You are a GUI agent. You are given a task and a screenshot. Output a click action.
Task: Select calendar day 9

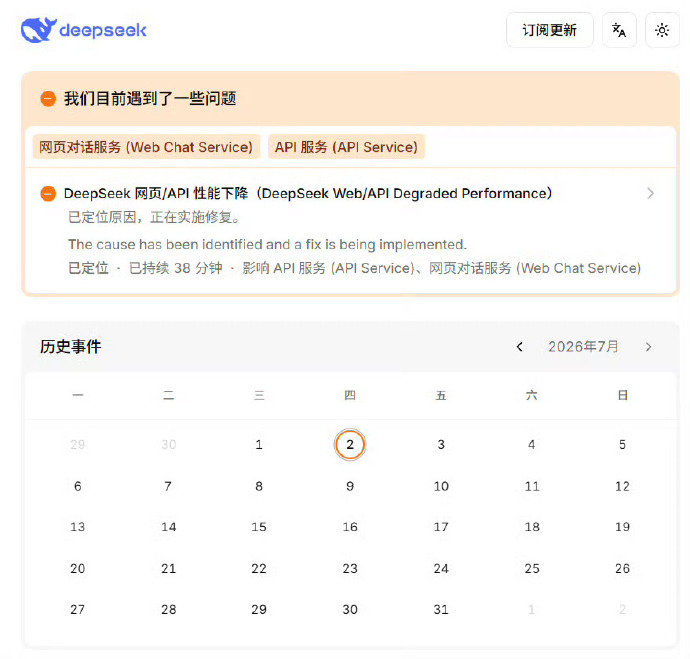(350, 486)
